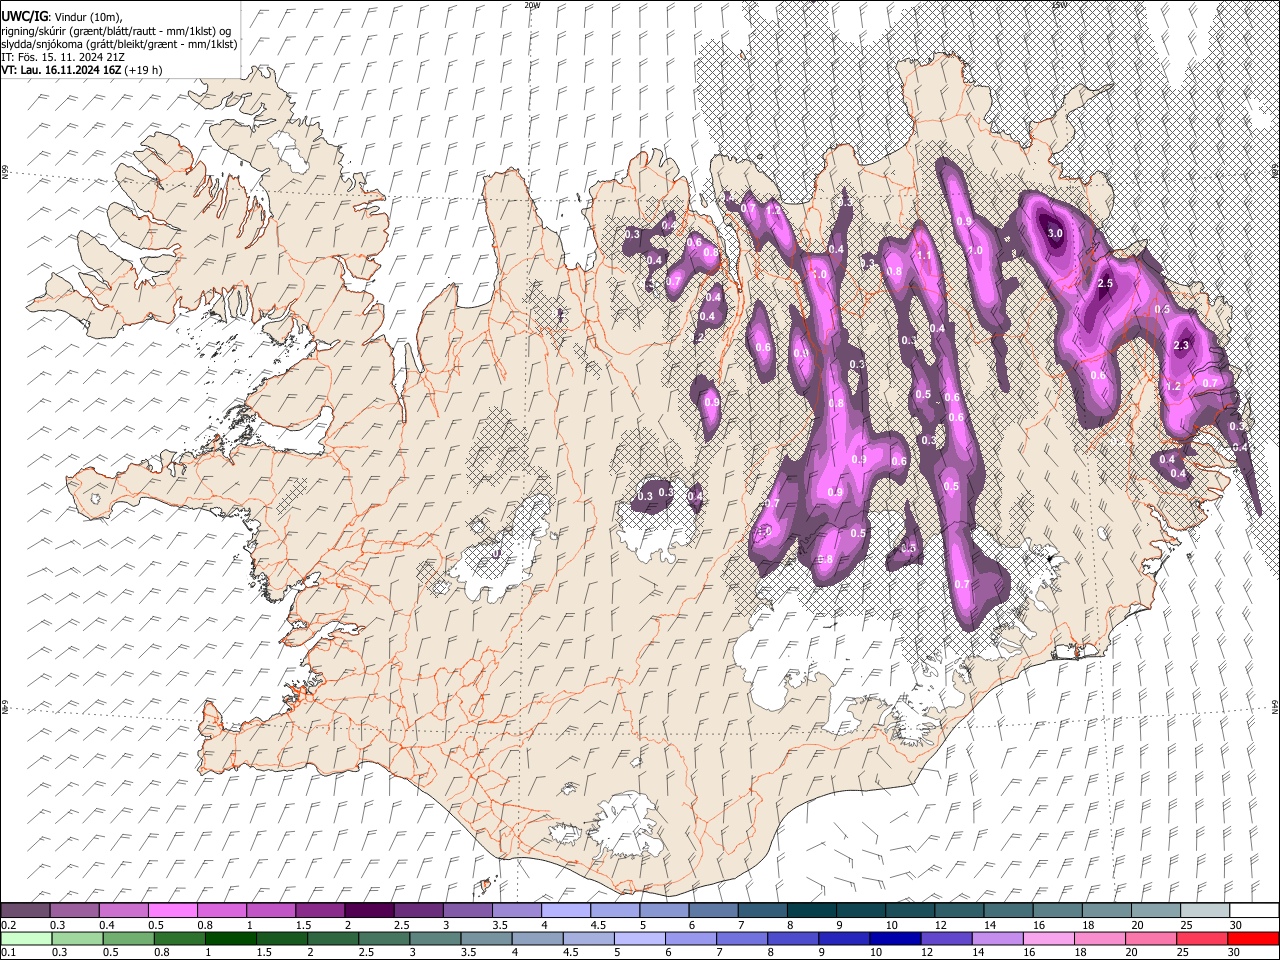Click the 0.1 label under bottom legend row
Viewport: 1280px width, 960px height.
pyautogui.click(x=8, y=953)
